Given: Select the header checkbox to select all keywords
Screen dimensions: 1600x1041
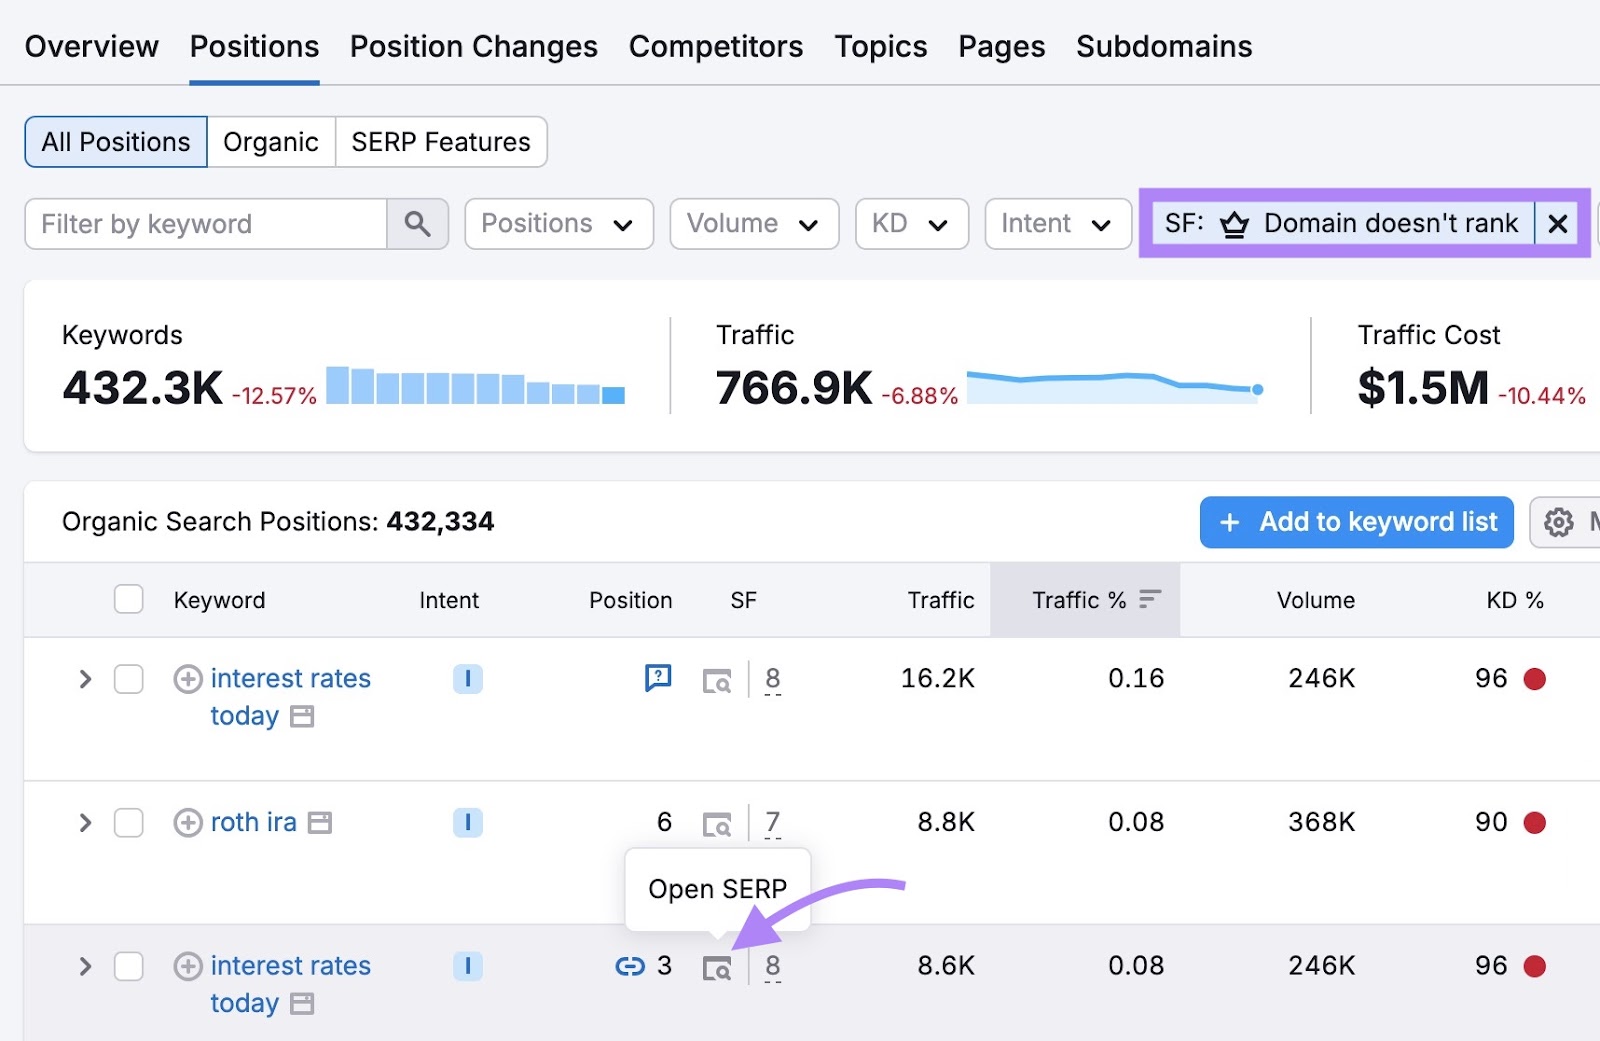Looking at the screenshot, I should (129, 598).
